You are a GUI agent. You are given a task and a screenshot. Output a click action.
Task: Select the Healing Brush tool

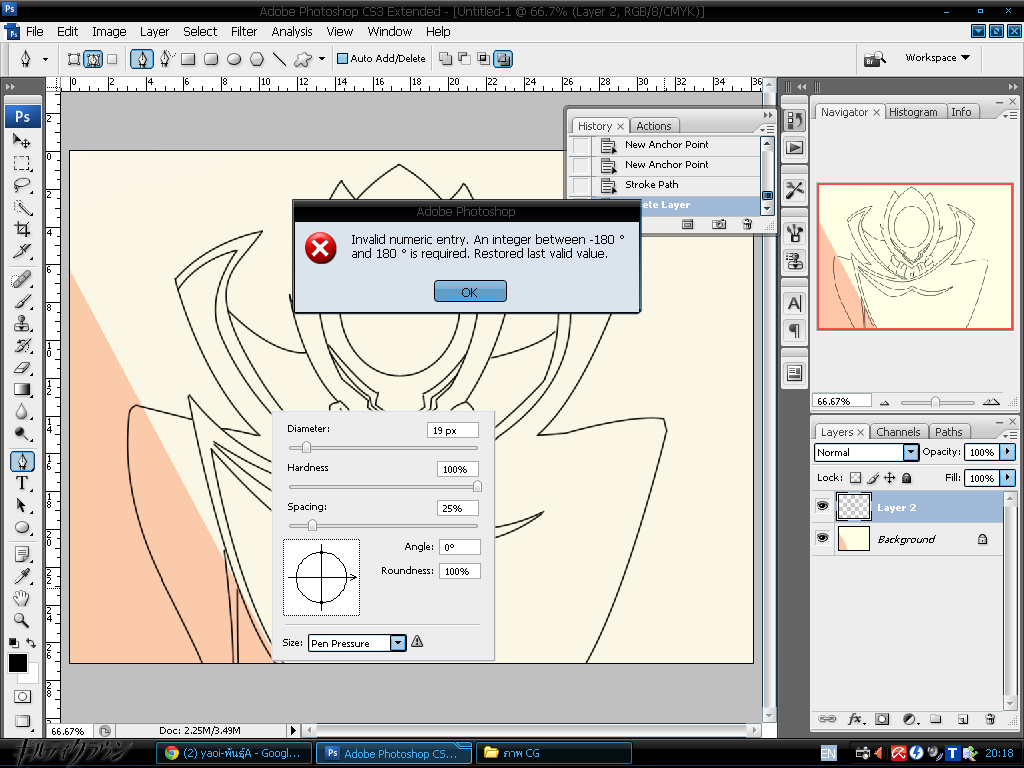pos(22,280)
